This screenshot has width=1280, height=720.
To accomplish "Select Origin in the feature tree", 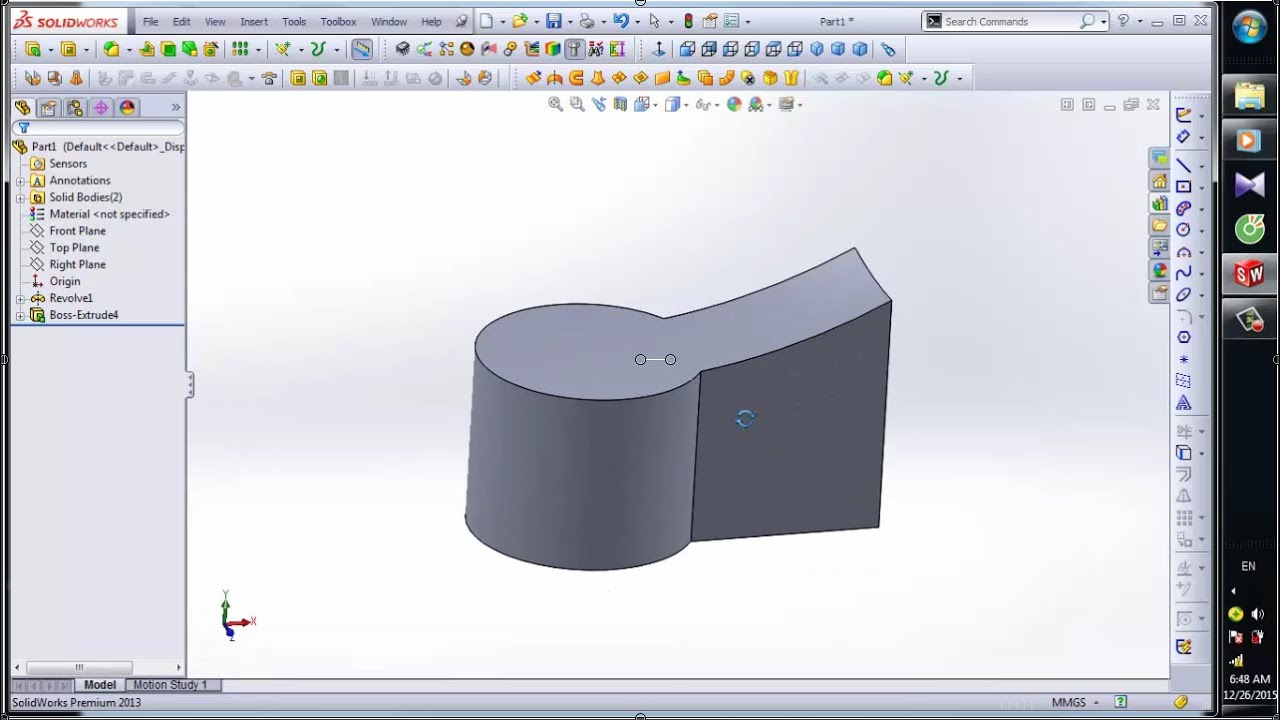I will tap(65, 282).
